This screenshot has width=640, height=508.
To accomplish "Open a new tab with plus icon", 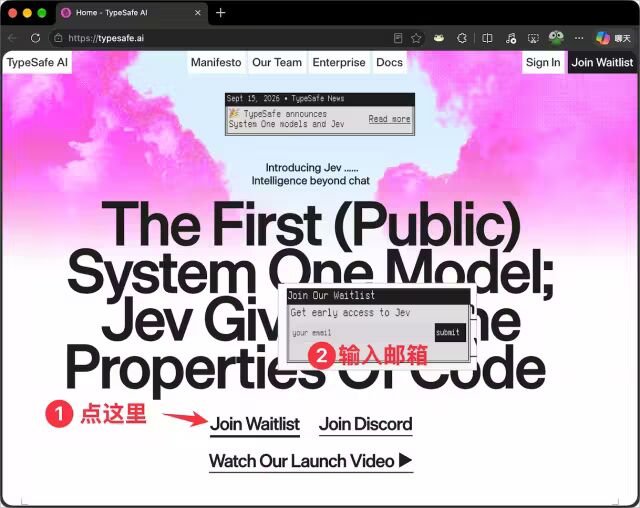I will pos(220,13).
